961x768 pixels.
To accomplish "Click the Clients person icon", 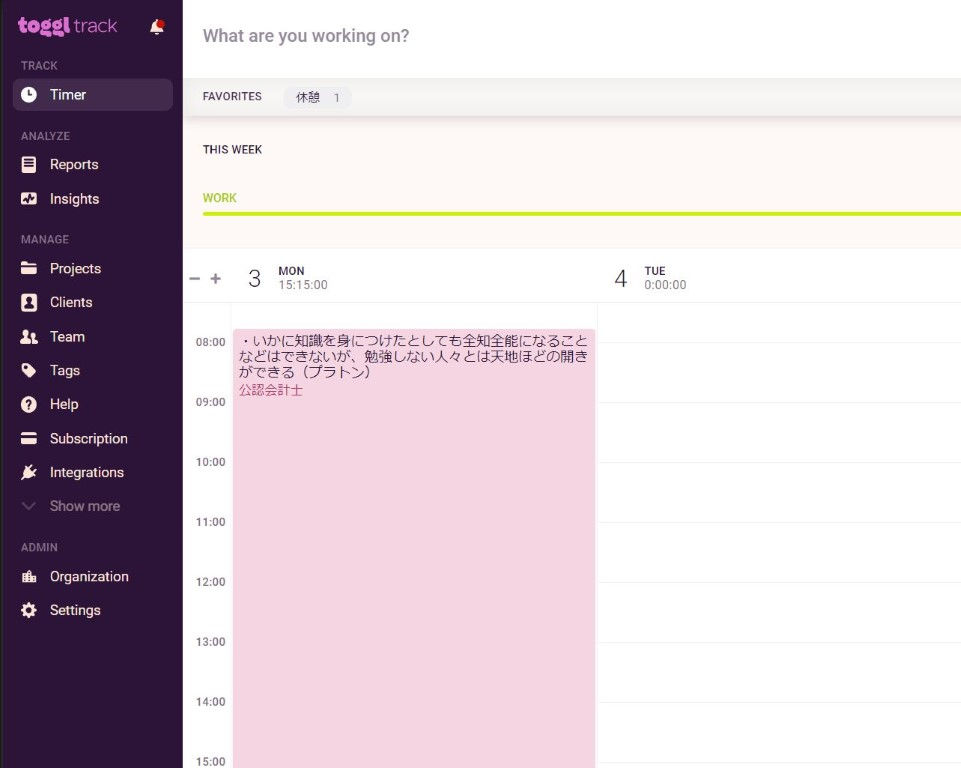I will pyautogui.click(x=29, y=302).
